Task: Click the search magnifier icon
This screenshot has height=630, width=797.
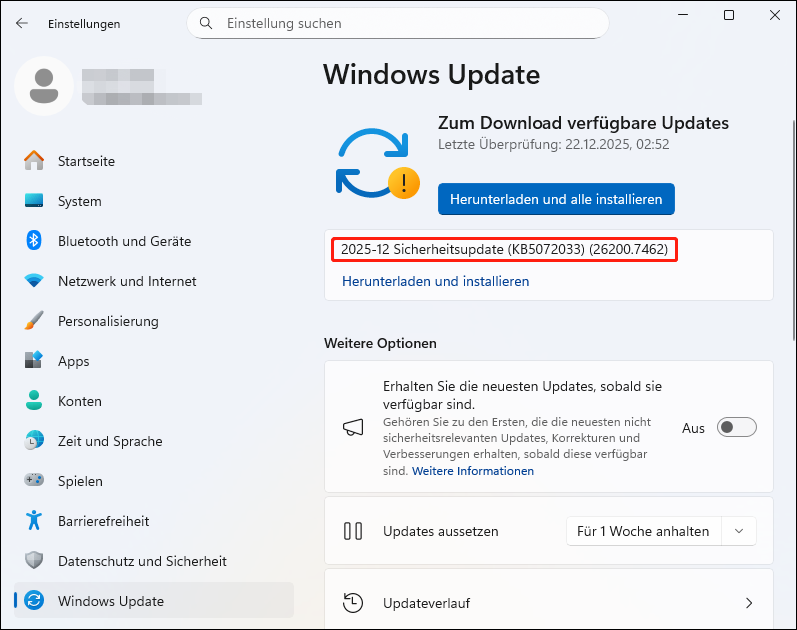Action: (x=205, y=23)
